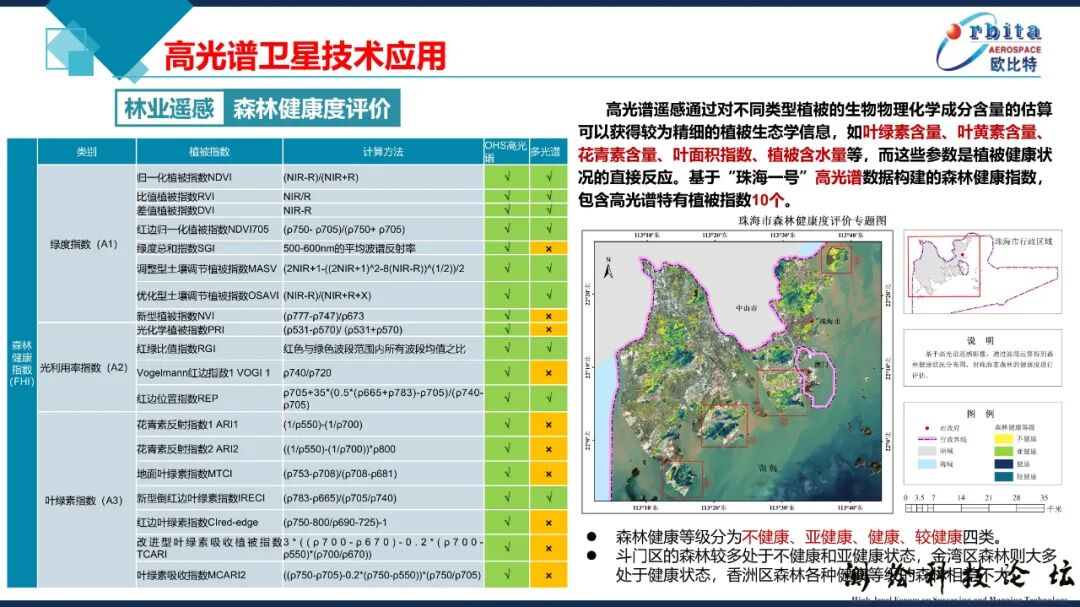Click the 图例 legend heading
Image resolution: width=1080 pixels, height=607 pixels.
click(x=980, y=413)
